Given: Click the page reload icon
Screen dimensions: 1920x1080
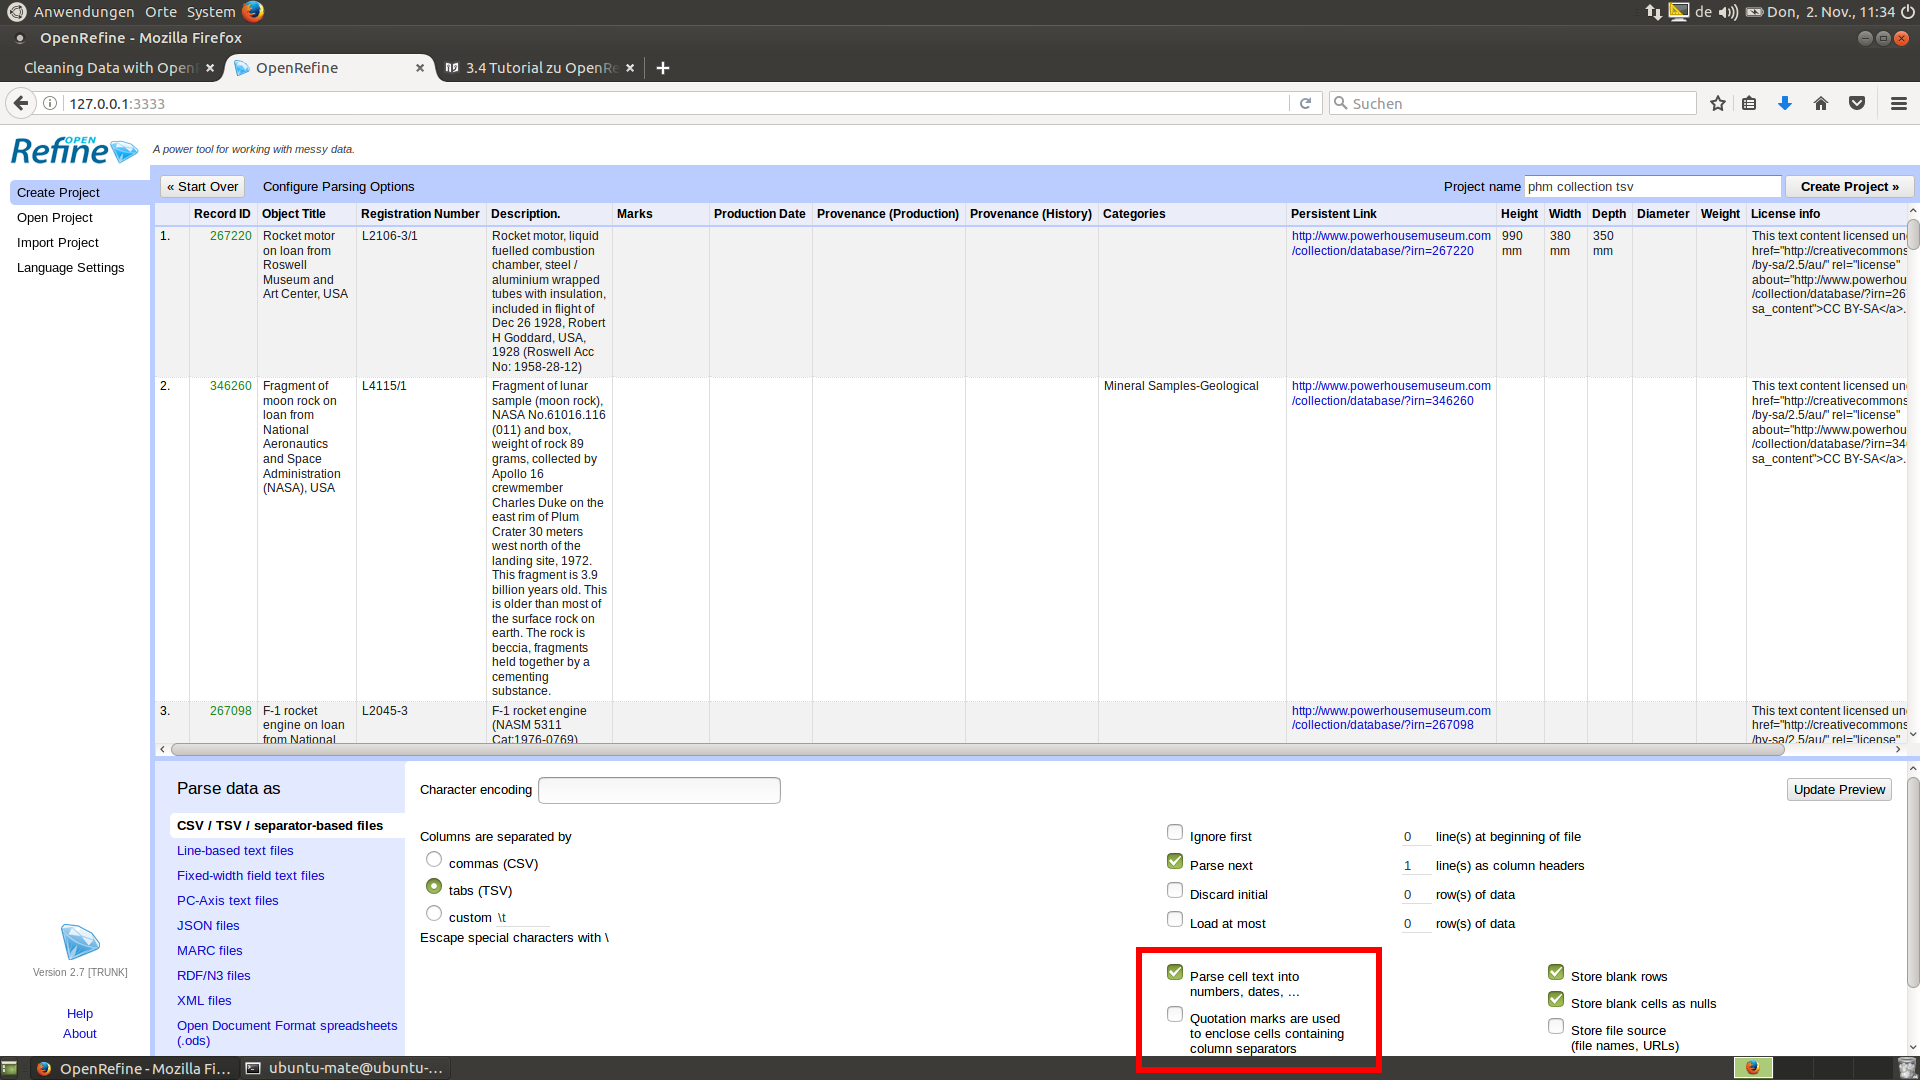Looking at the screenshot, I should (x=1305, y=103).
